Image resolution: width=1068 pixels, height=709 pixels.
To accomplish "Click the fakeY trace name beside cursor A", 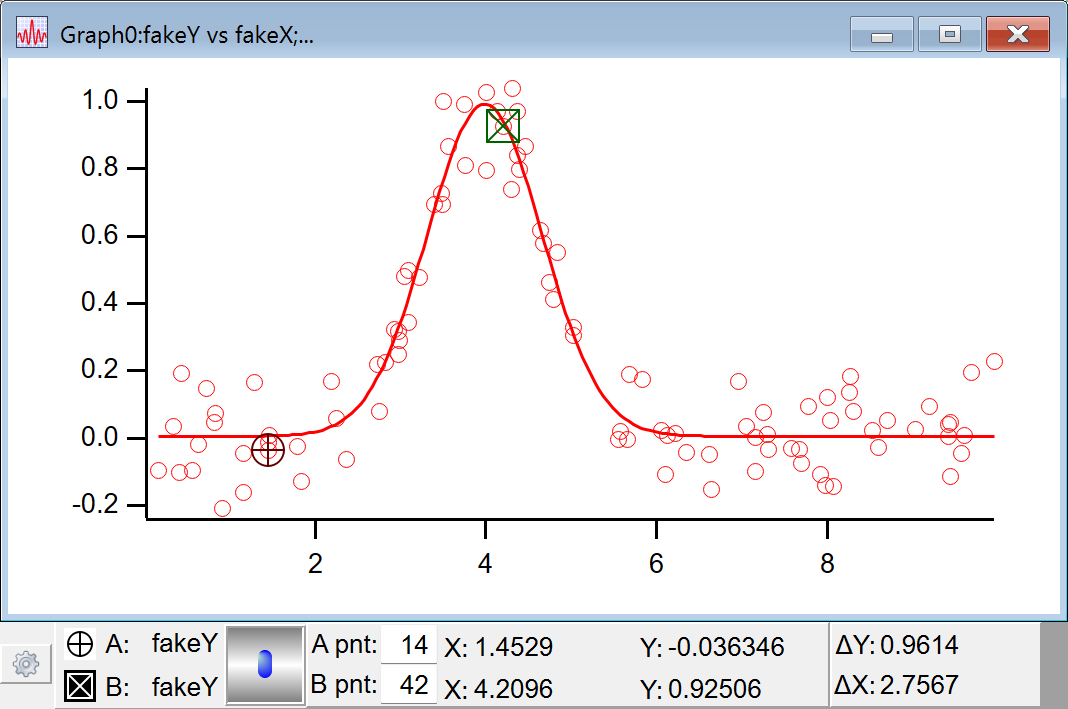I will 184,645.
